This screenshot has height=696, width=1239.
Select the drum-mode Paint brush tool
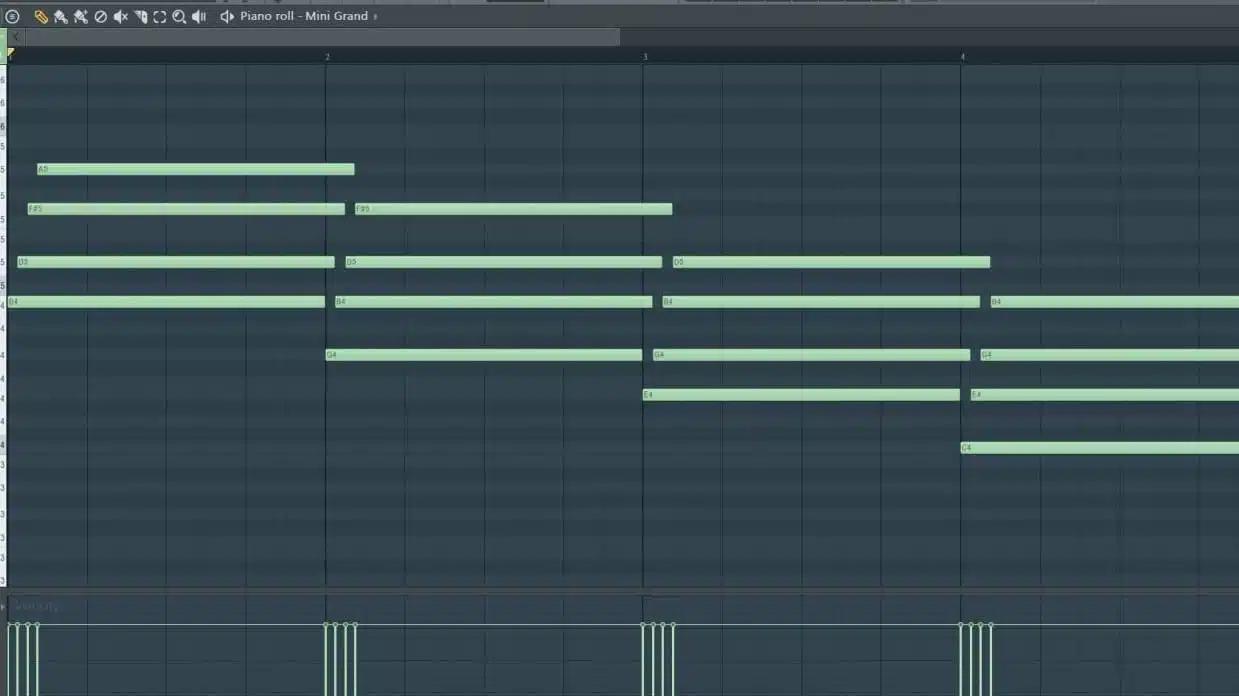point(81,16)
